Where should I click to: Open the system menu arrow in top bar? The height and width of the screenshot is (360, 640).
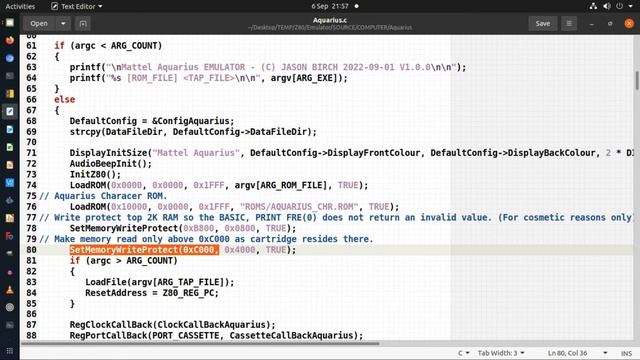[631, 6]
